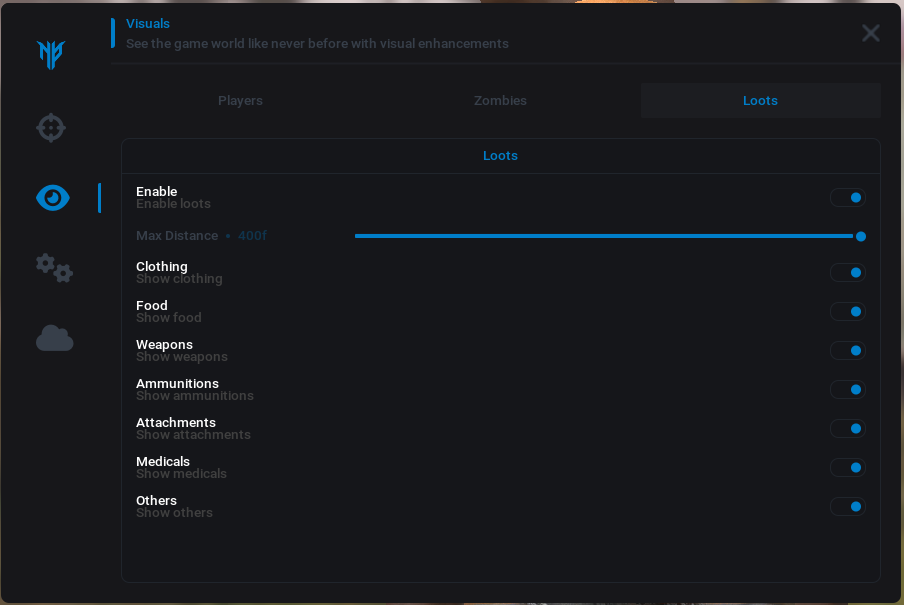
Task: Disable the Clothing toggle
Action: [x=848, y=273]
